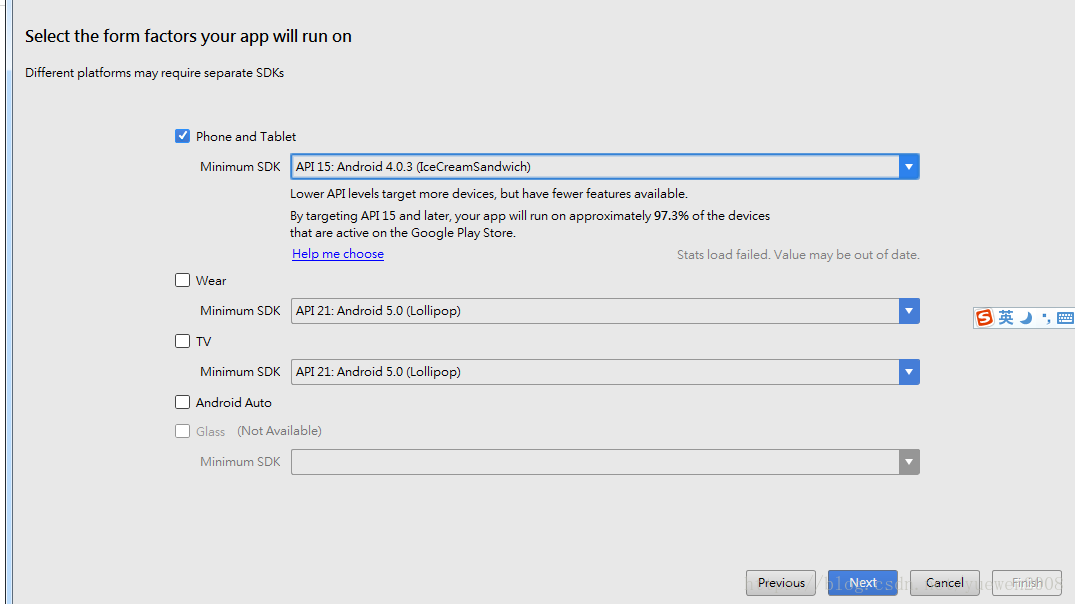Check the Android Auto option
Viewport: 1075px width, 604px height.
[182, 402]
